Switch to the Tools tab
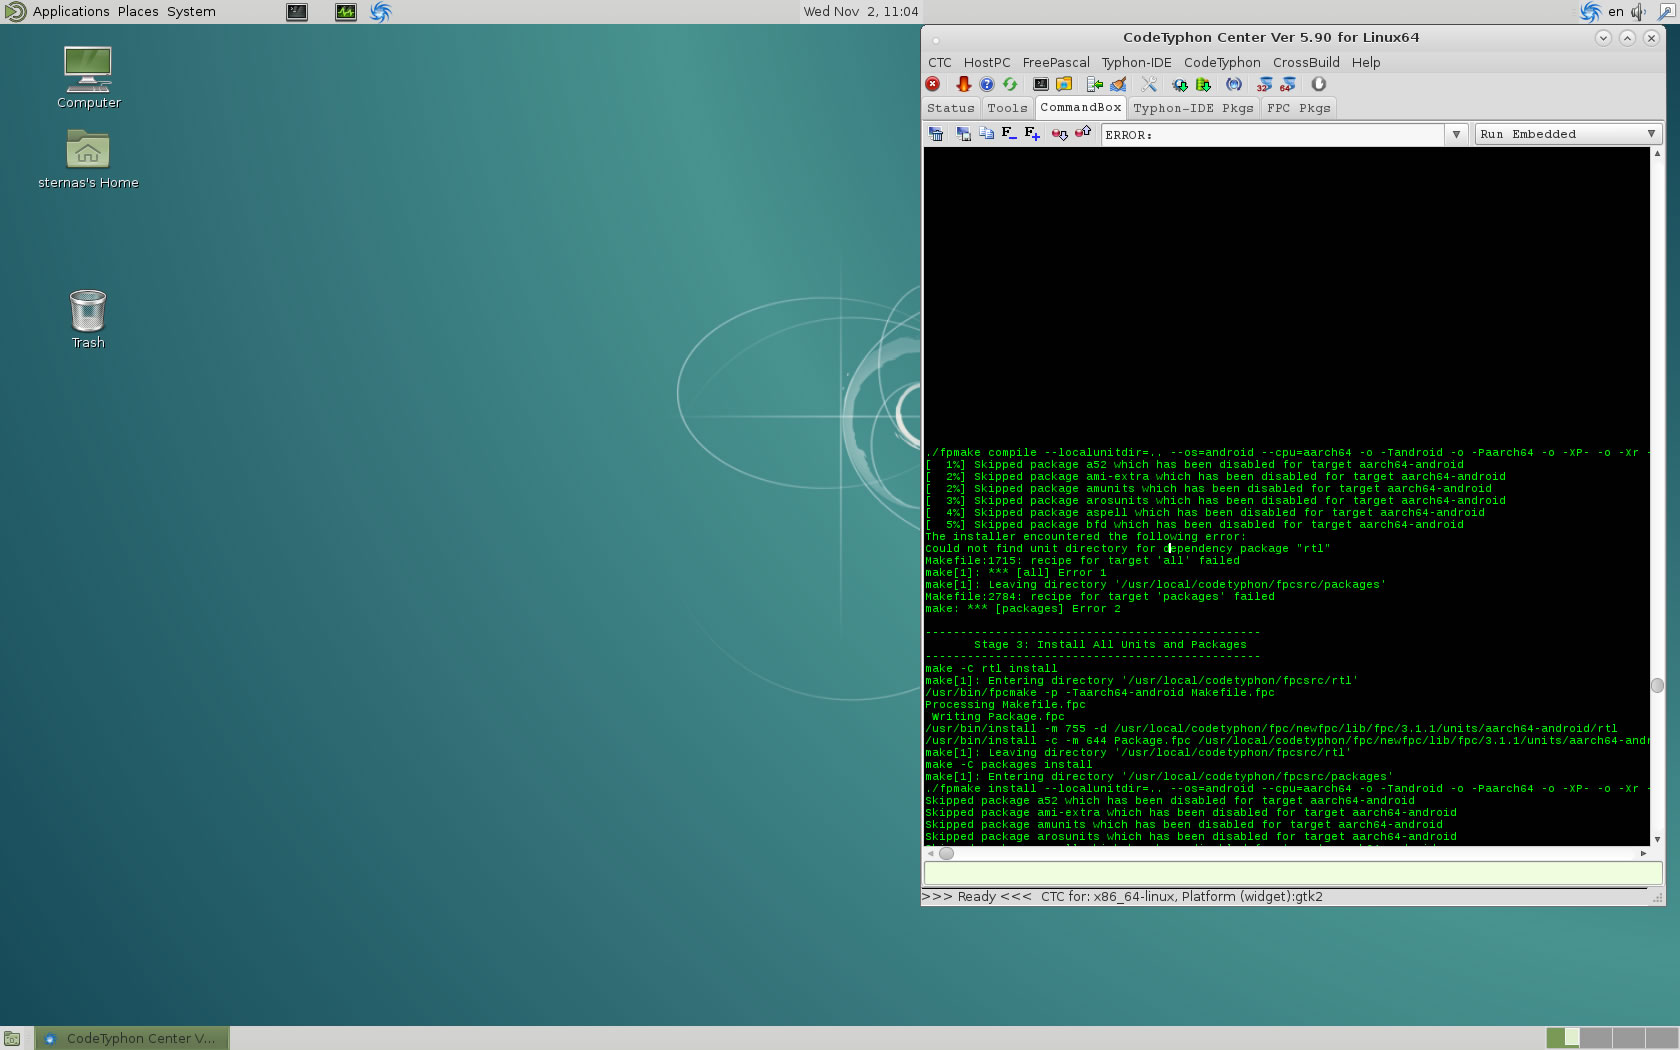 [x=1007, y=108]
